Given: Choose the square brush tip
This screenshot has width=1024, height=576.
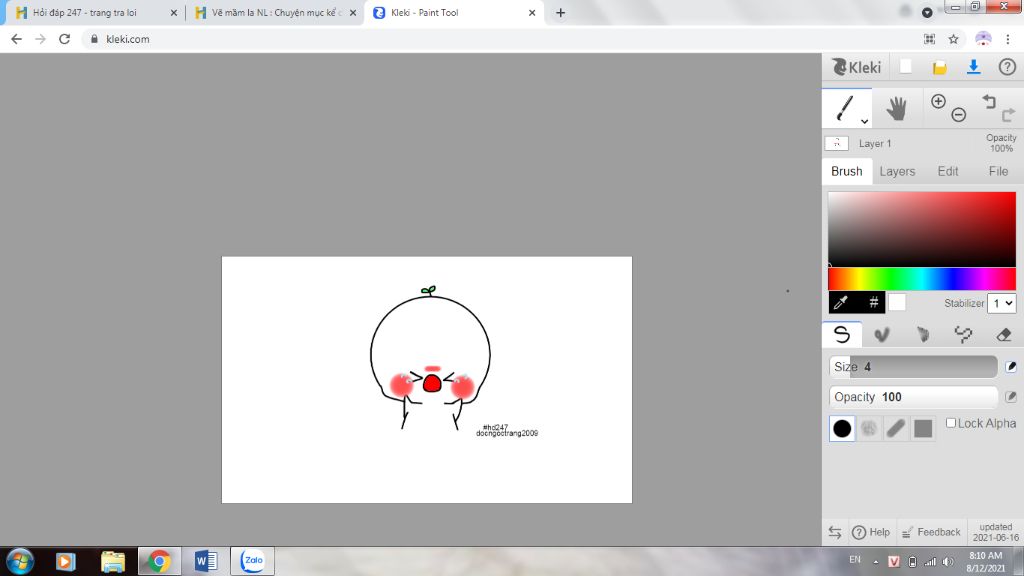Looking at the screenshot, I should 923,428.
